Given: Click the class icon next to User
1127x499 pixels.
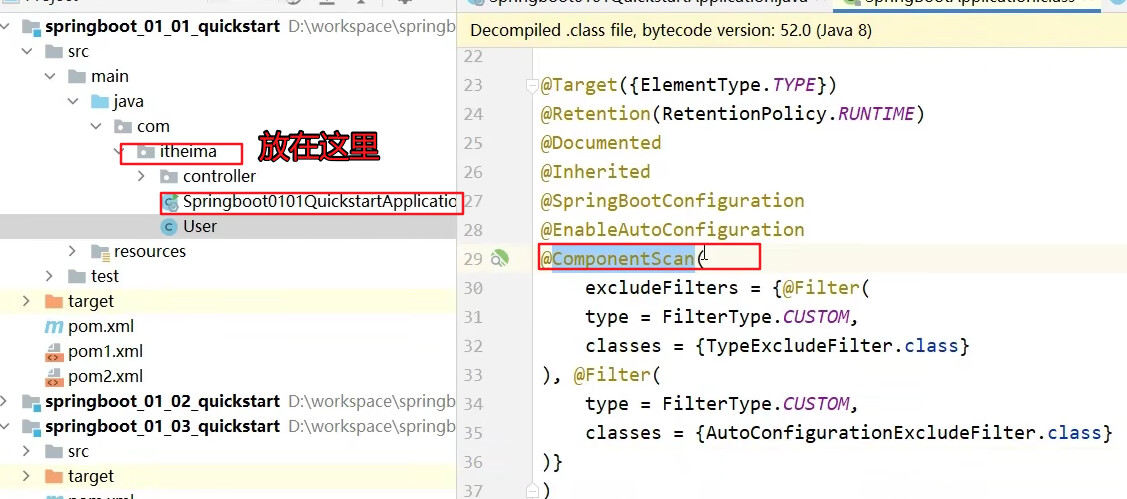Looking at the screenshot, I should click(169, 226).
